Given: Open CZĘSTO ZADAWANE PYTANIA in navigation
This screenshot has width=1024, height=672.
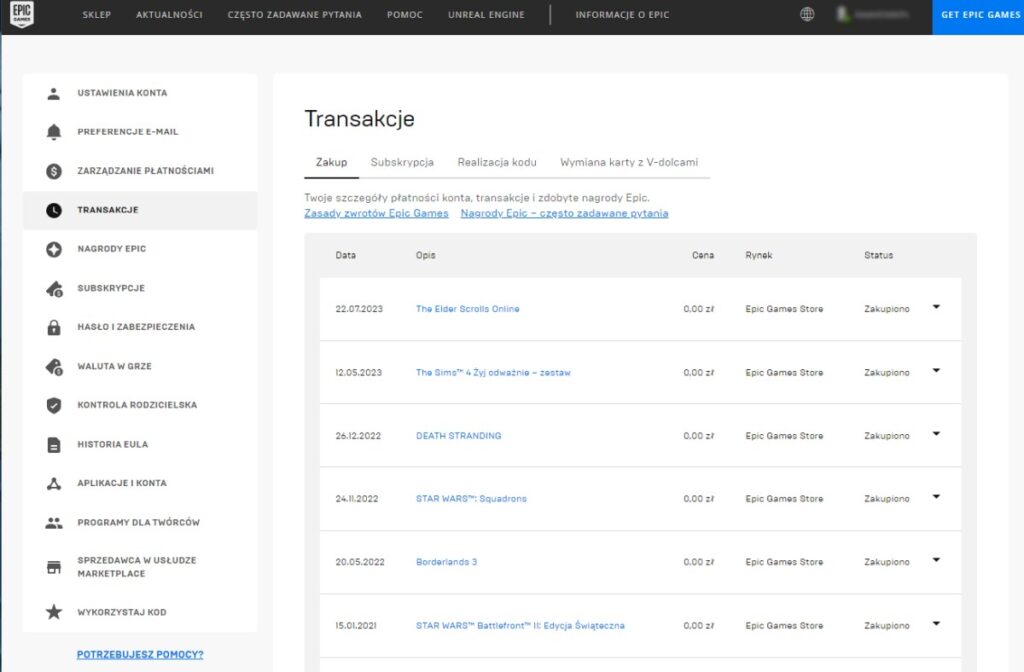Looking at the screenshot, I should tap(295, 14).
